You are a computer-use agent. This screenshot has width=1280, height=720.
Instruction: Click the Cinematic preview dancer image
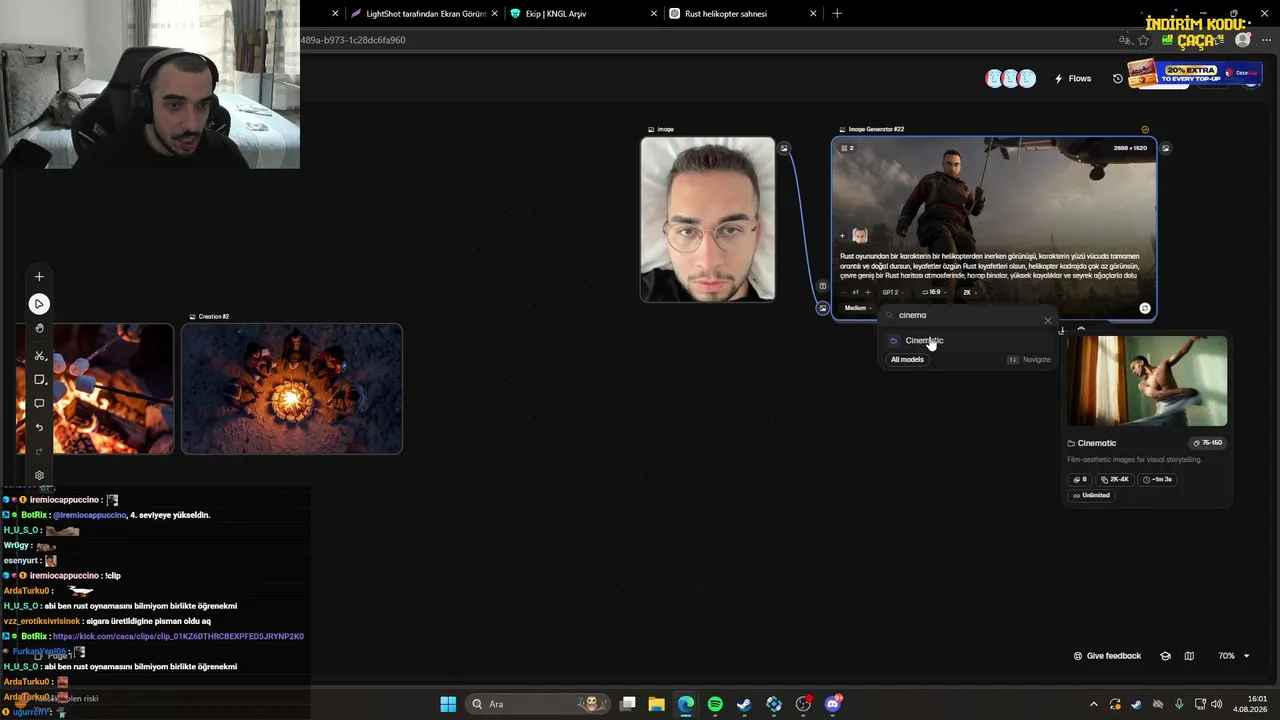pyautogui.click(x=1147, y=380)
